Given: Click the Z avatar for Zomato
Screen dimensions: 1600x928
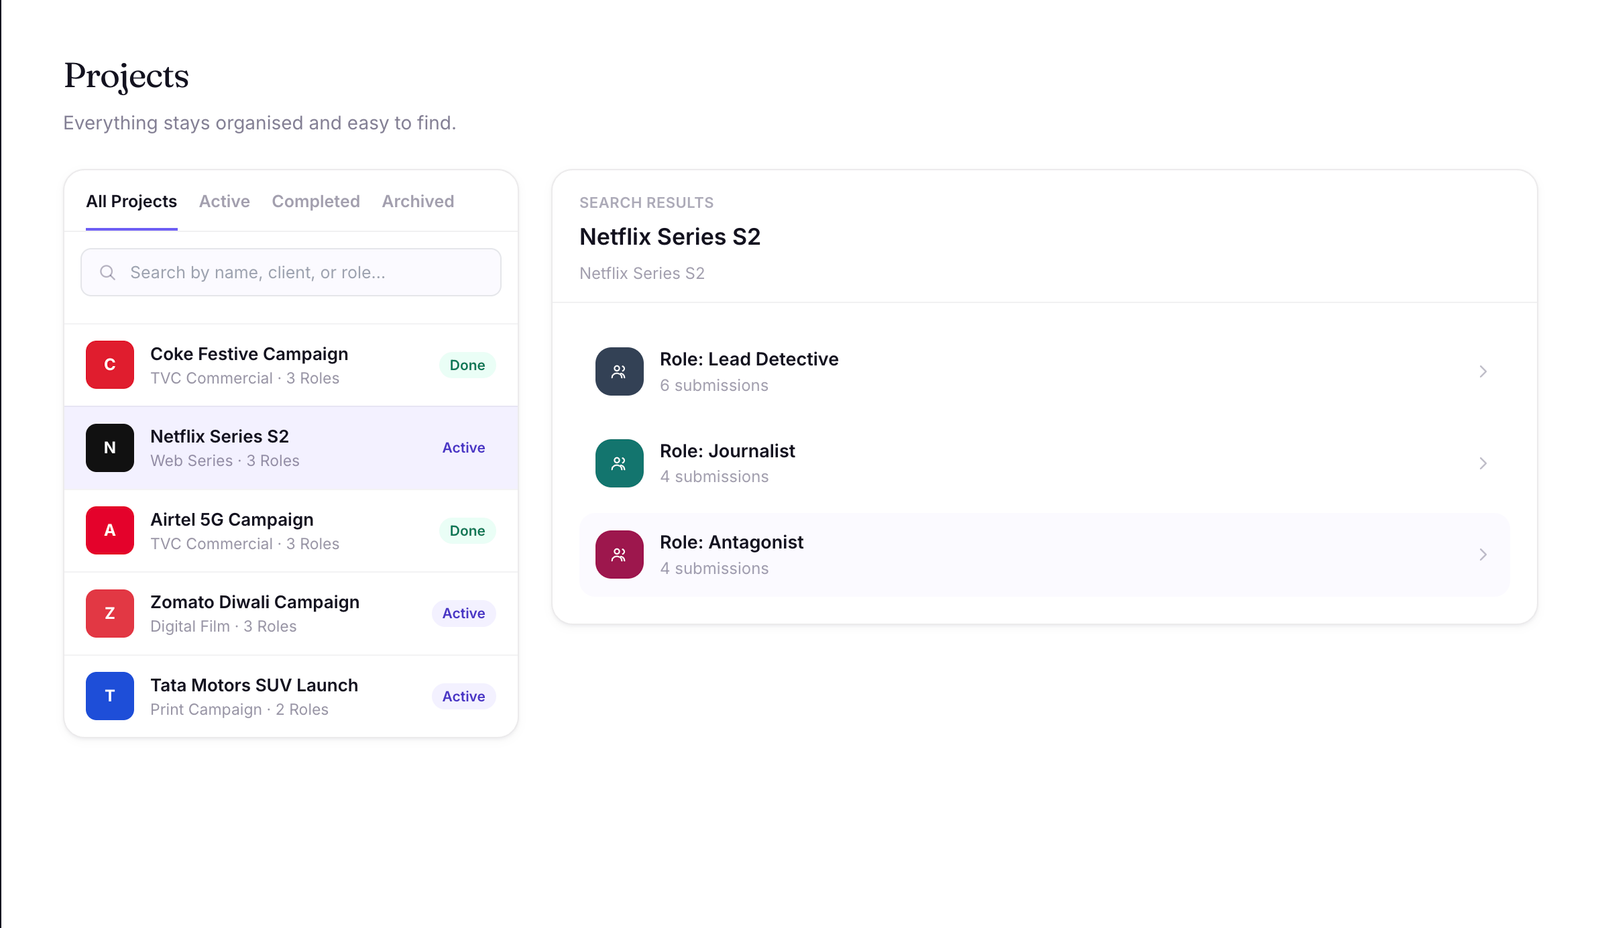Looking at the screenshot, I should pos(110,613).
